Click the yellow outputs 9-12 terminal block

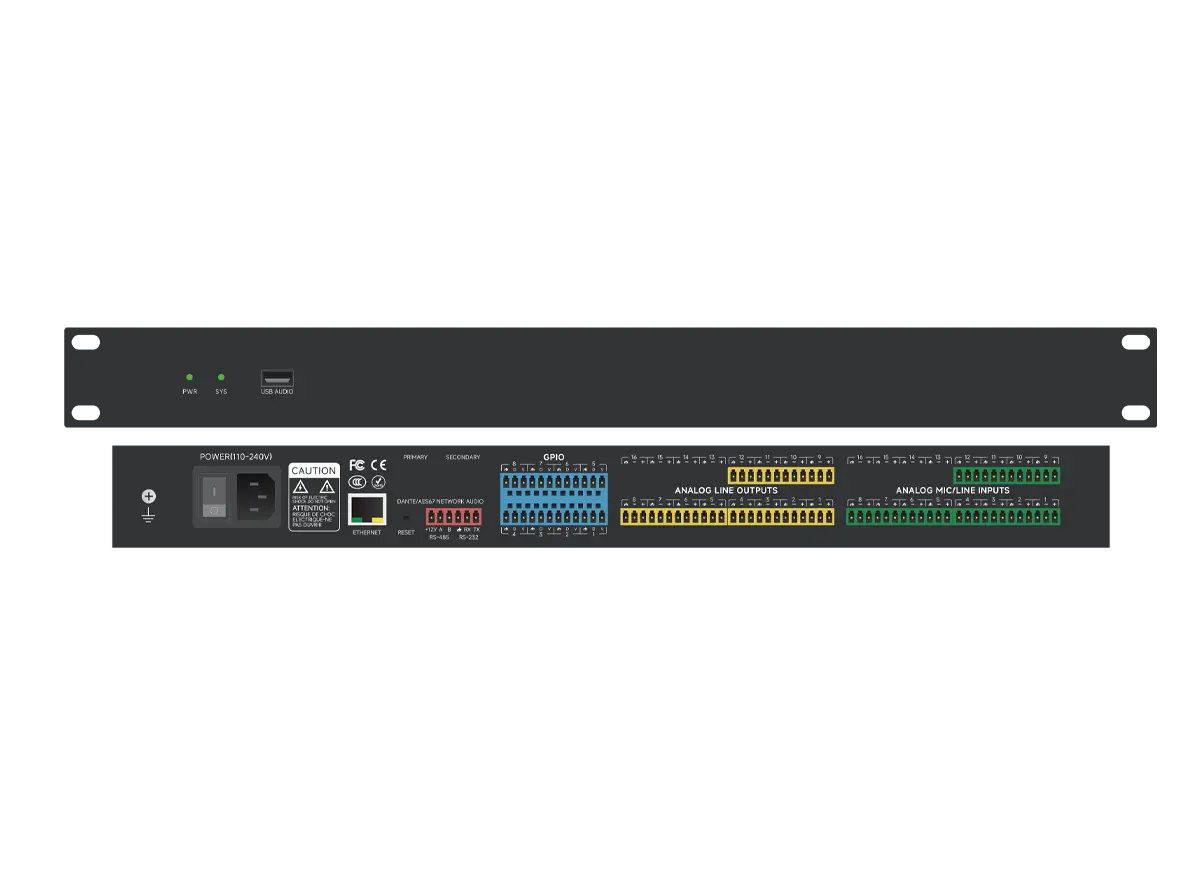click(x=781, y=475)
